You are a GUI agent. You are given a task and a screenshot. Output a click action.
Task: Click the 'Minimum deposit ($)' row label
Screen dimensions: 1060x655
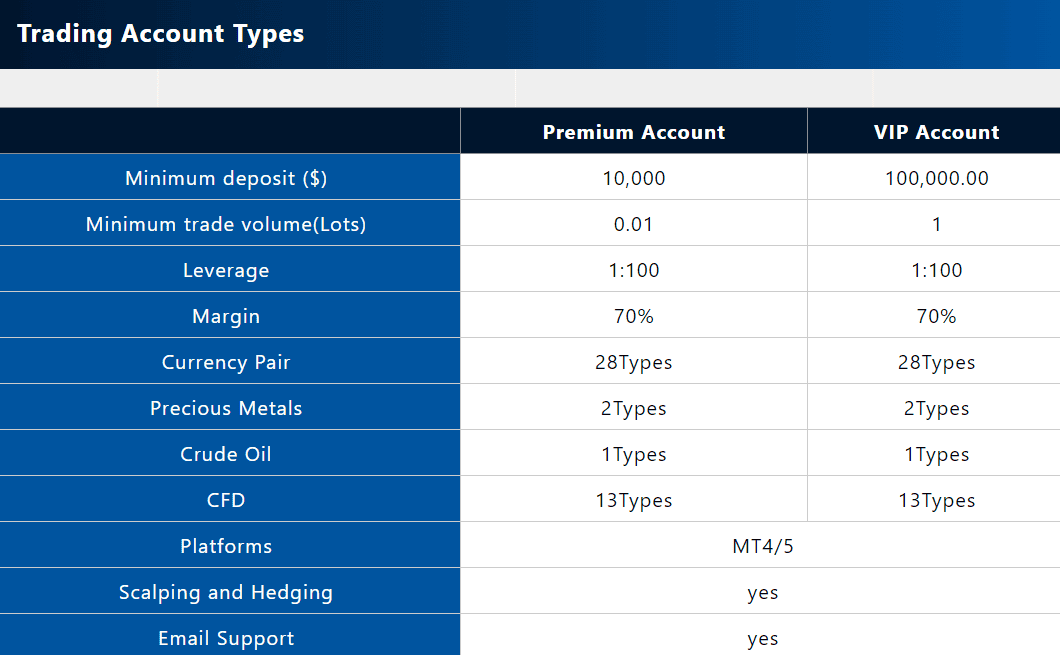pos(226,178)
